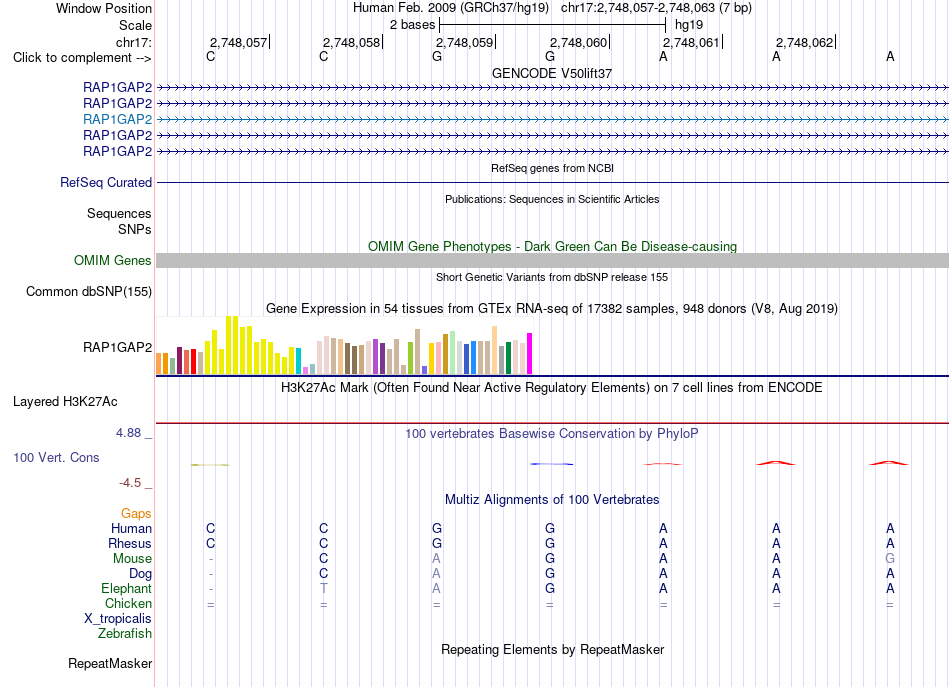Click the hg19 label next to scale bar
Image resolution: width=950 pixels, height=687 pixels.
(689, 25)
